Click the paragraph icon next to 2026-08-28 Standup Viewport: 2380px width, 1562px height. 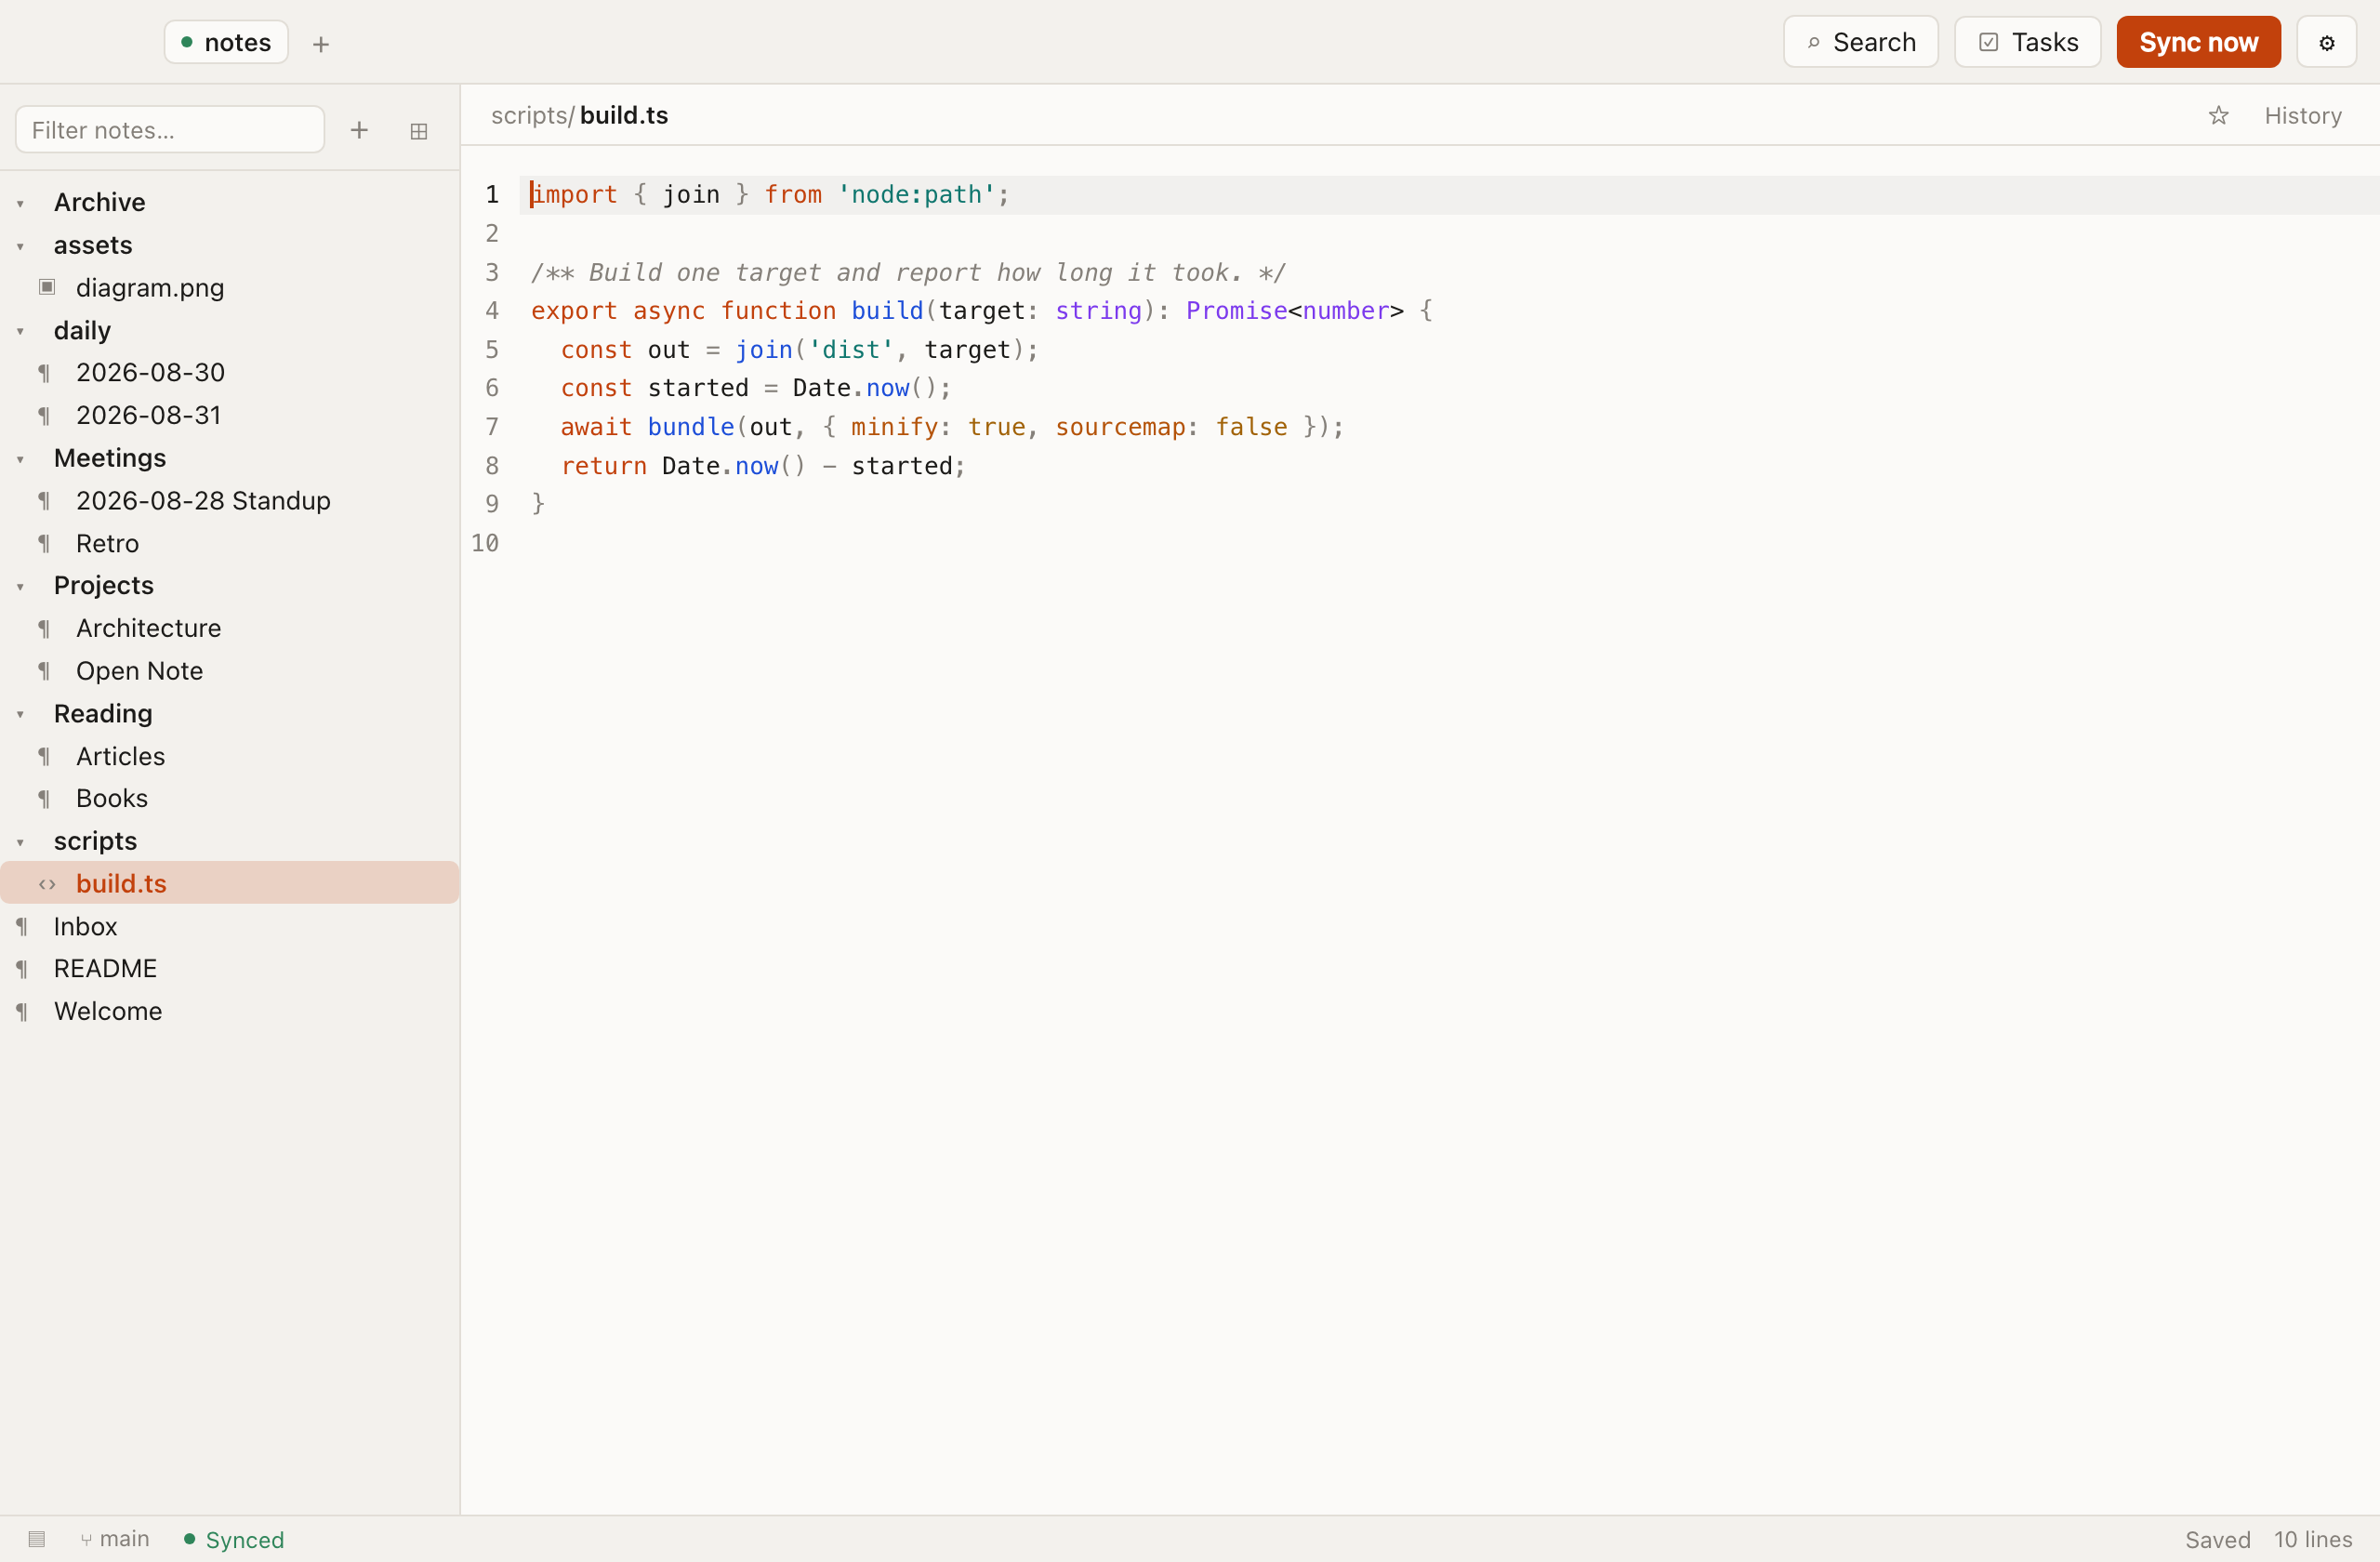coord(44,501)
